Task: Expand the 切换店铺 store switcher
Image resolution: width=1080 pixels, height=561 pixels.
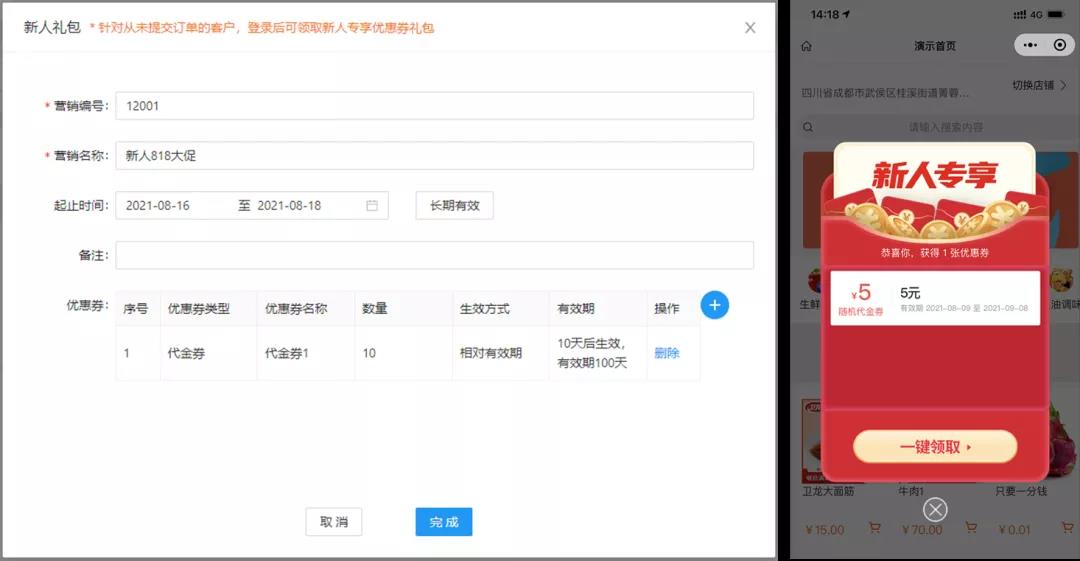Action: [x=1039, y=86]
